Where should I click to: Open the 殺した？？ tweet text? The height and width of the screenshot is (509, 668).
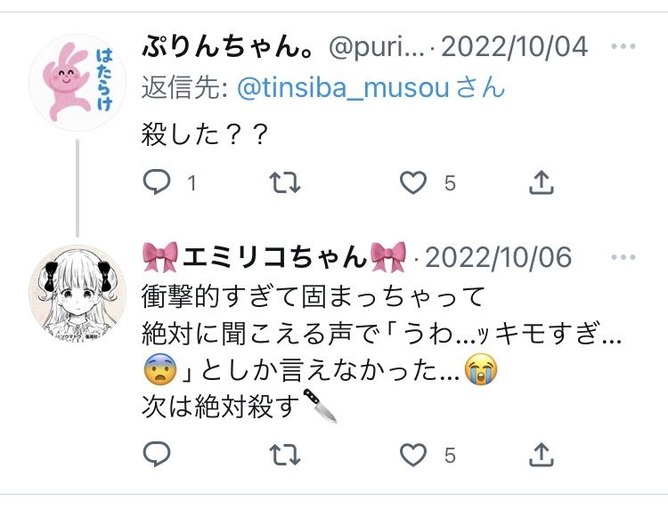point(204,134)
